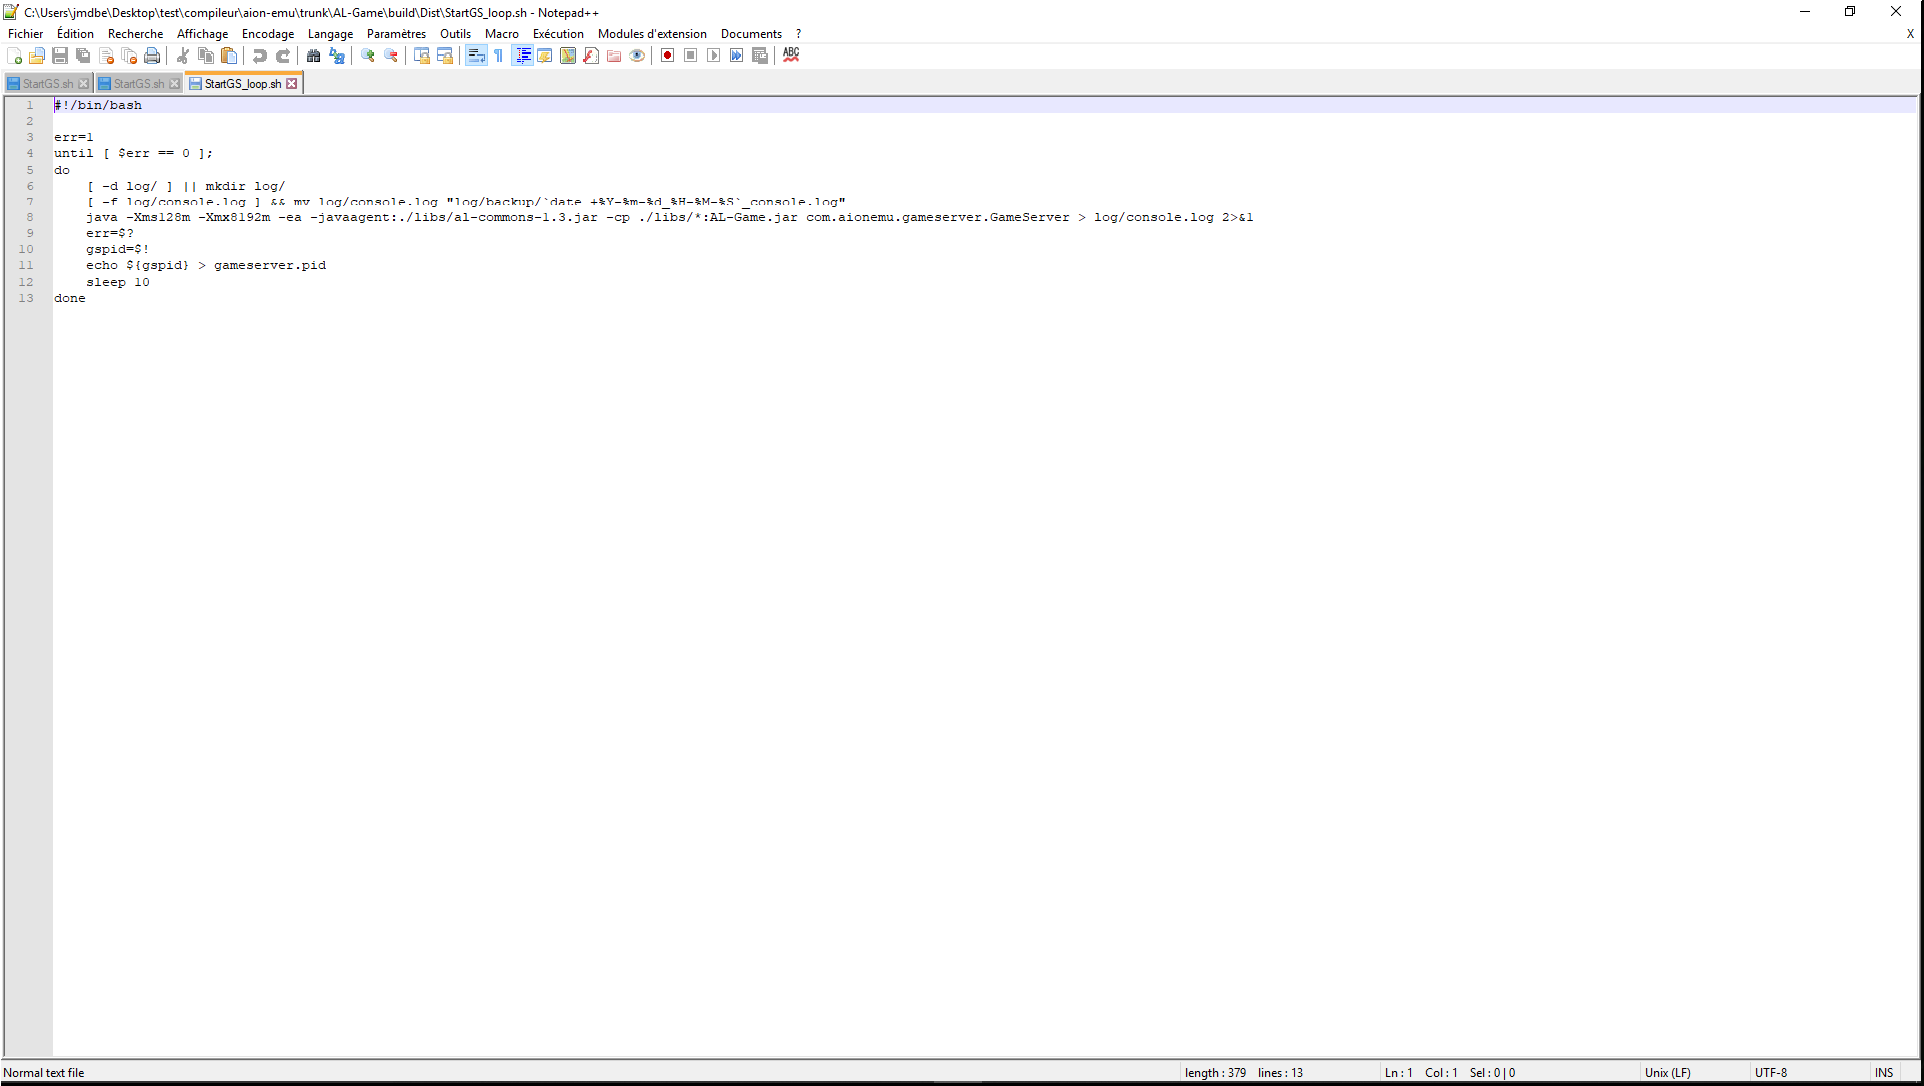
Task: Click UTF-8 encoding in the status bar
Action: click(x=1770, y=1073)
